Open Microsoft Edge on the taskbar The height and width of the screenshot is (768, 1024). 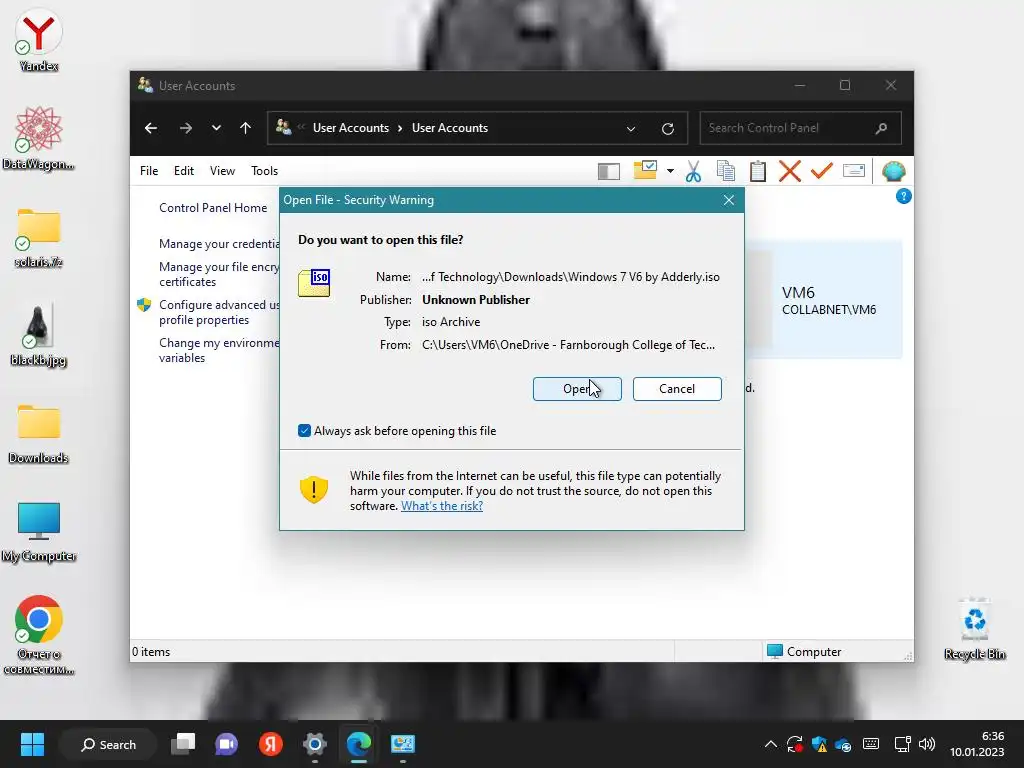(359, 744)
